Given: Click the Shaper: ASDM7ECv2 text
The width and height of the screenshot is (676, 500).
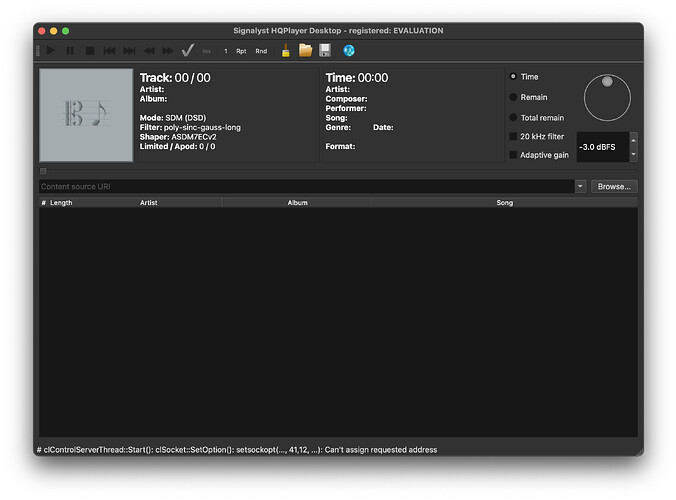Looking at the screenshot, I should coord(178,137).
